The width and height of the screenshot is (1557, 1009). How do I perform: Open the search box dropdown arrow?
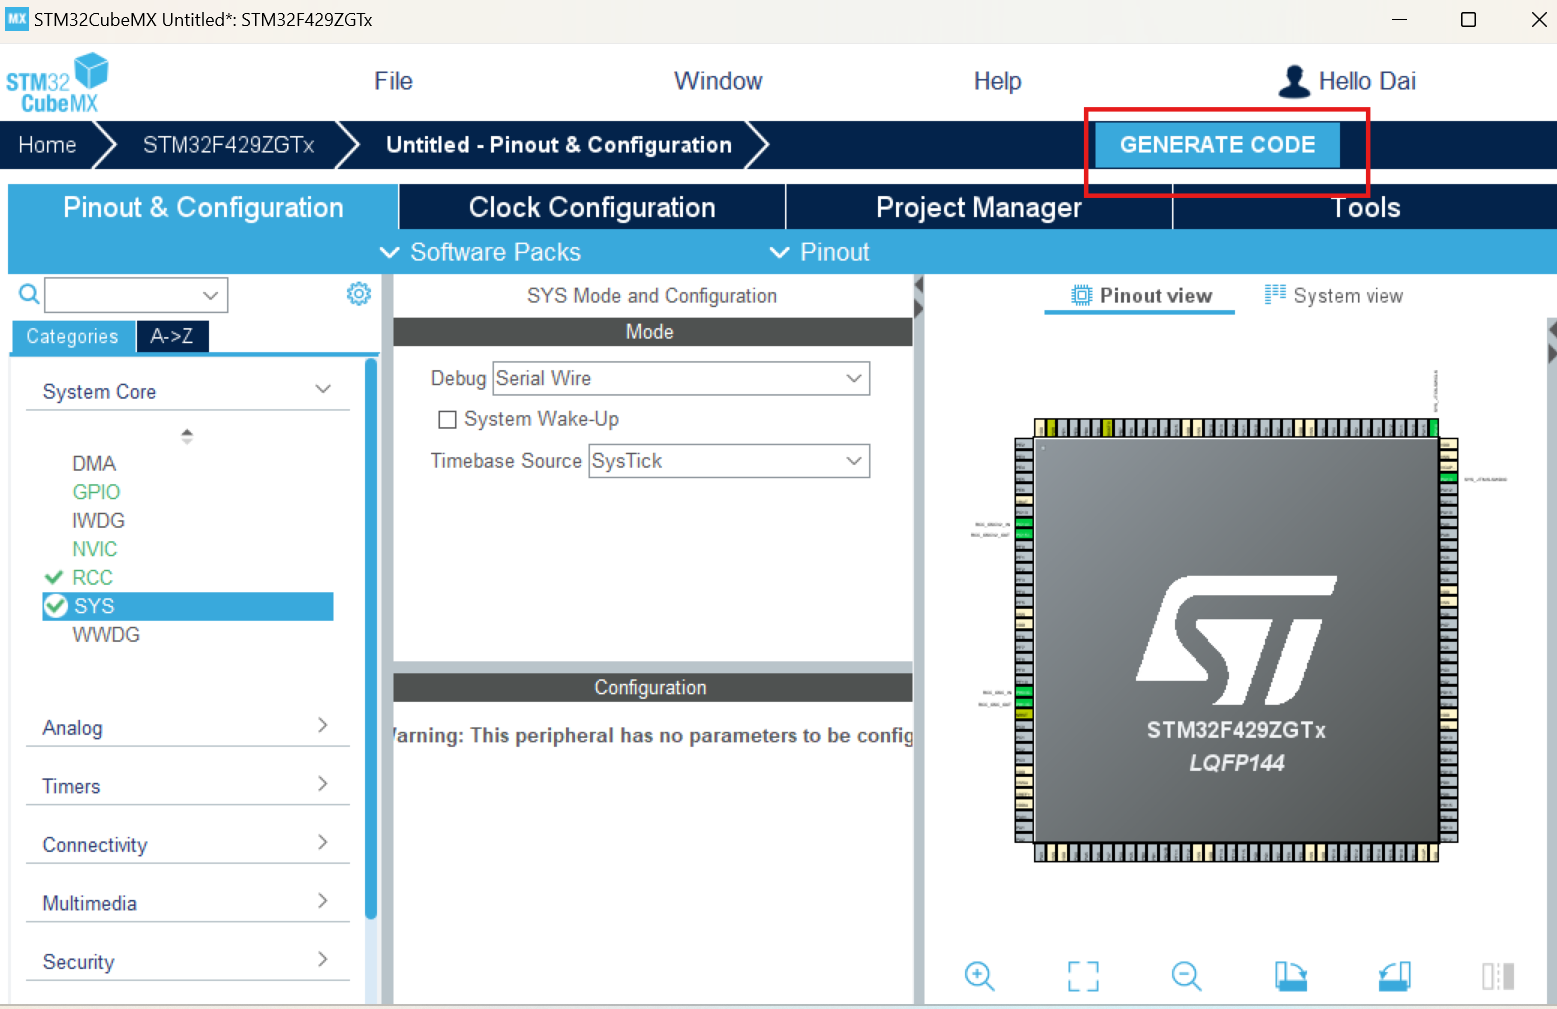click(210, 295)
